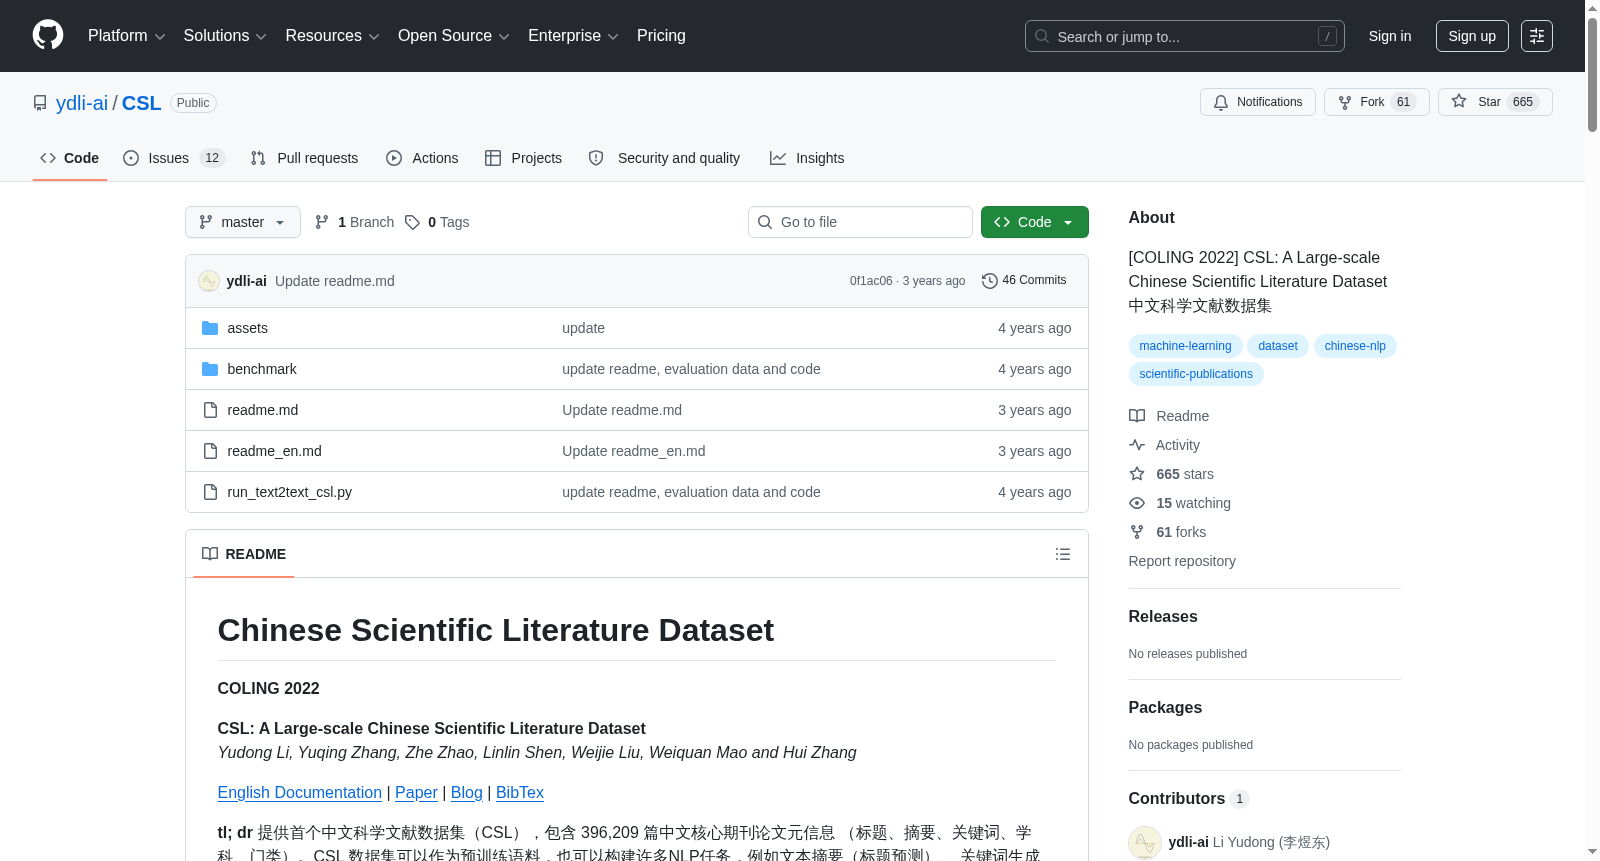Switch to the Actions tab
Viewport: 1600px width, 861px height.
[x=422, y=158]
